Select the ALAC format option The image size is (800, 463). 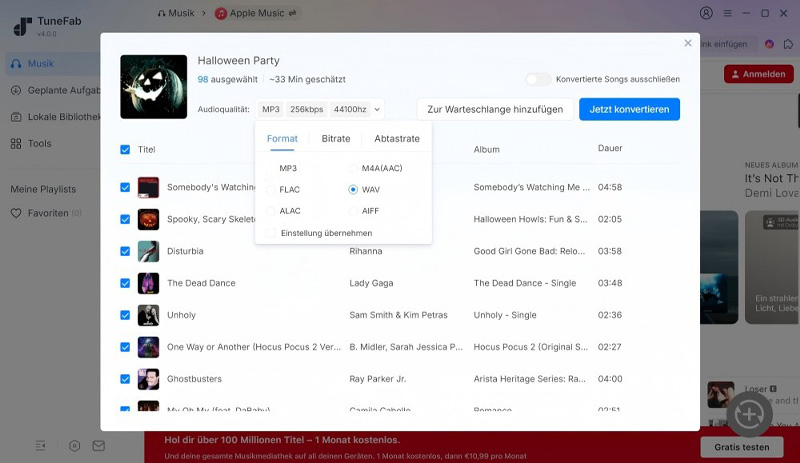(284, 211)
